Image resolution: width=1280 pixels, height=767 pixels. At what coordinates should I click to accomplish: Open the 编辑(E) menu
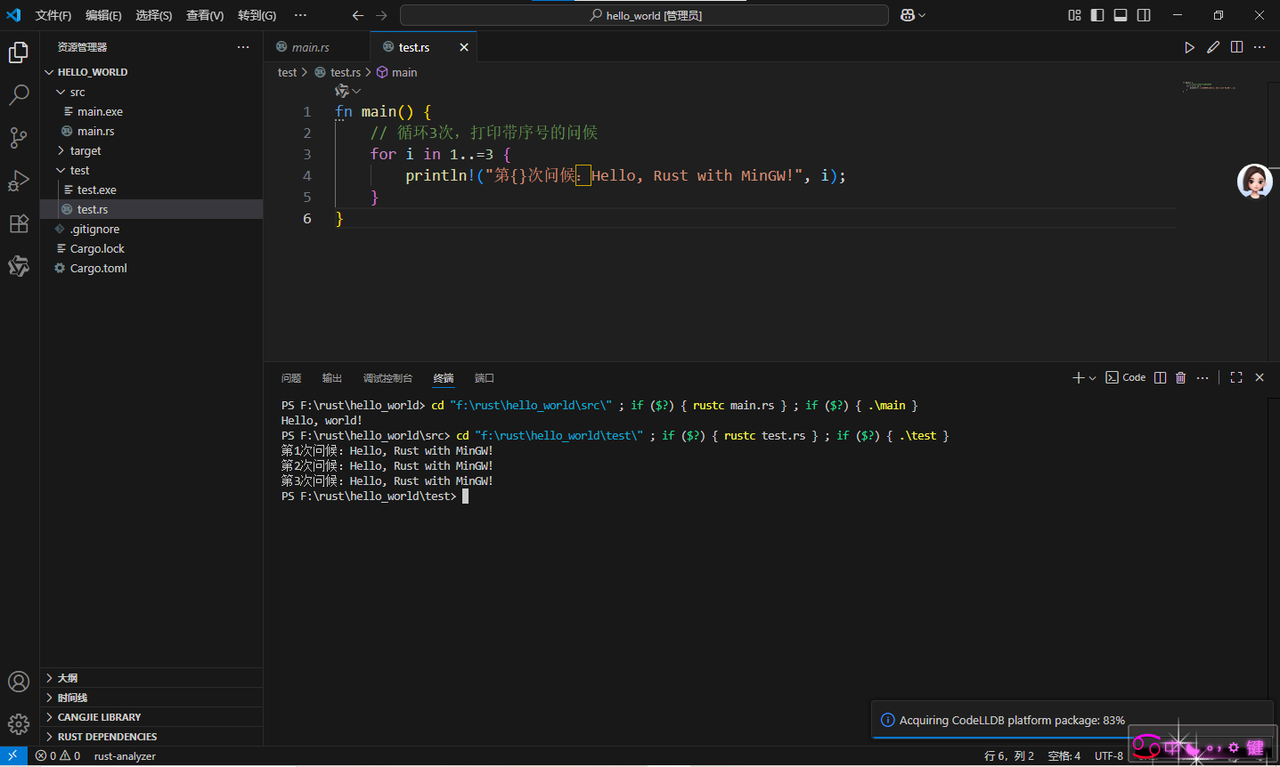coord(103,15)
